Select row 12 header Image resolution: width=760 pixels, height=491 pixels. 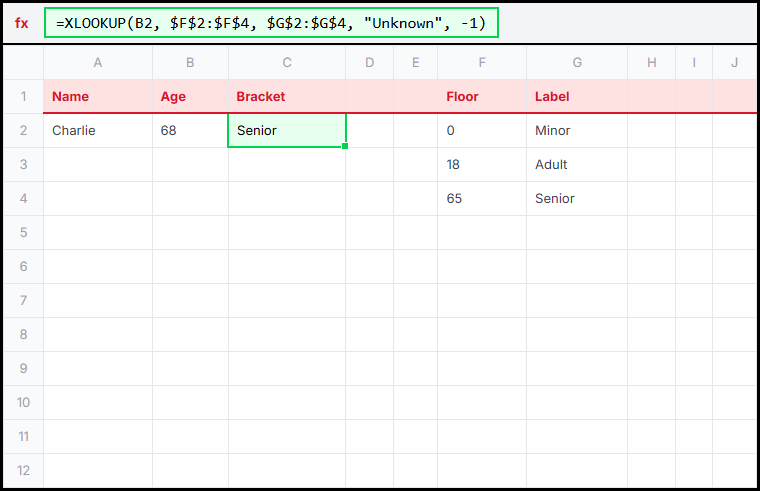point(23,471)
